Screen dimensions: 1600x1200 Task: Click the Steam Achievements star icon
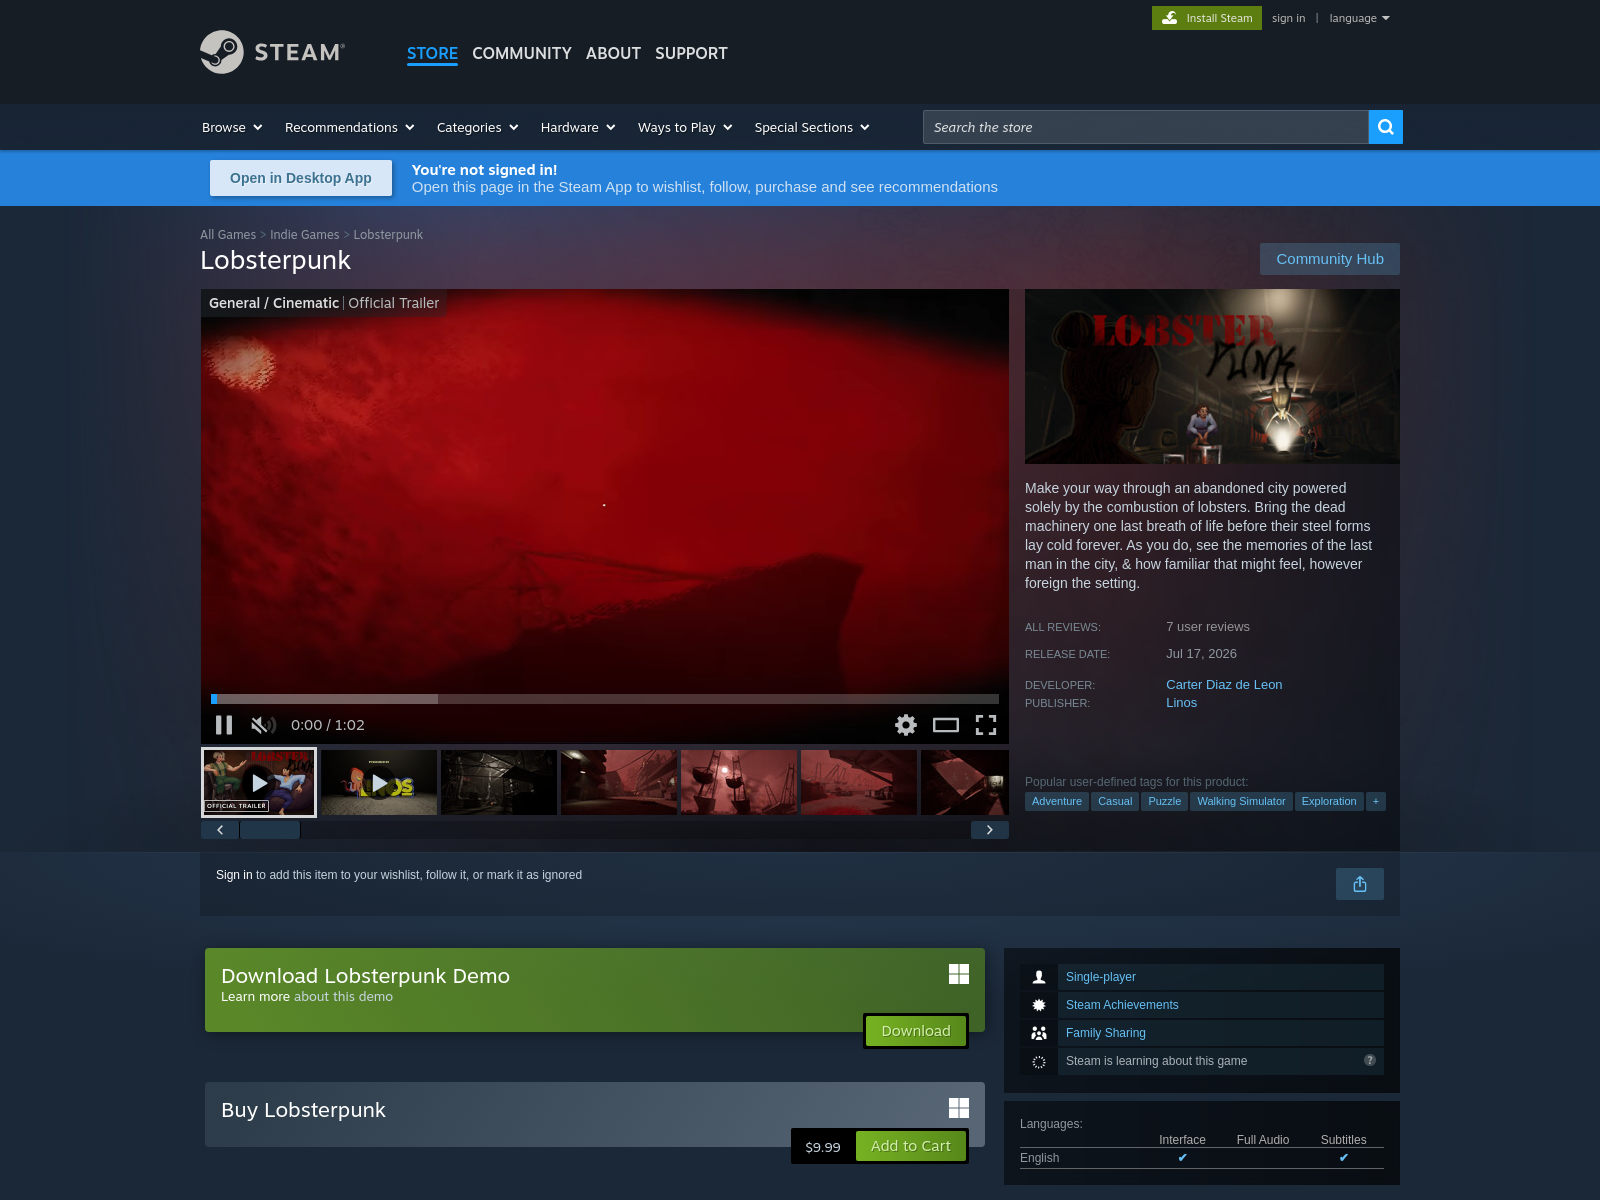point(1039,1005)
